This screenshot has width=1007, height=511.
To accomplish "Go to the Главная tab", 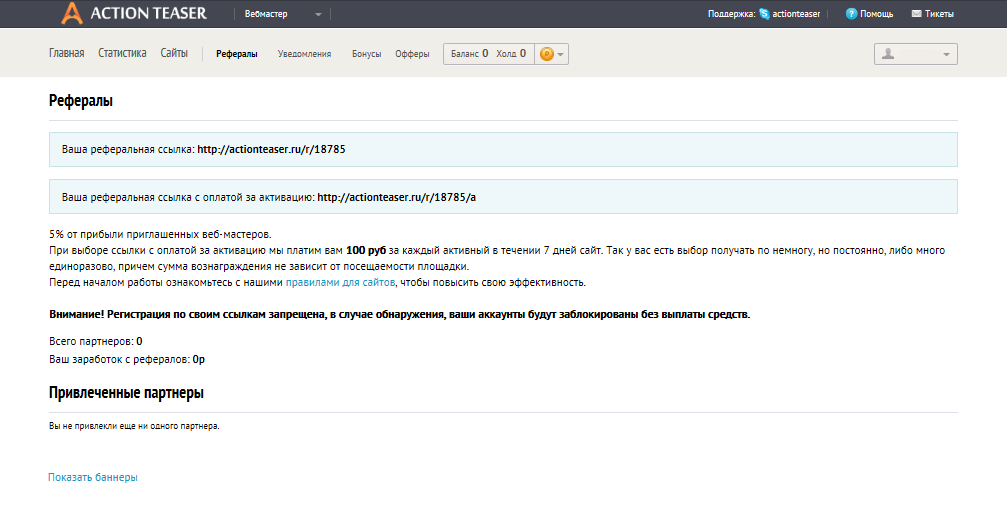I will 66,54.
